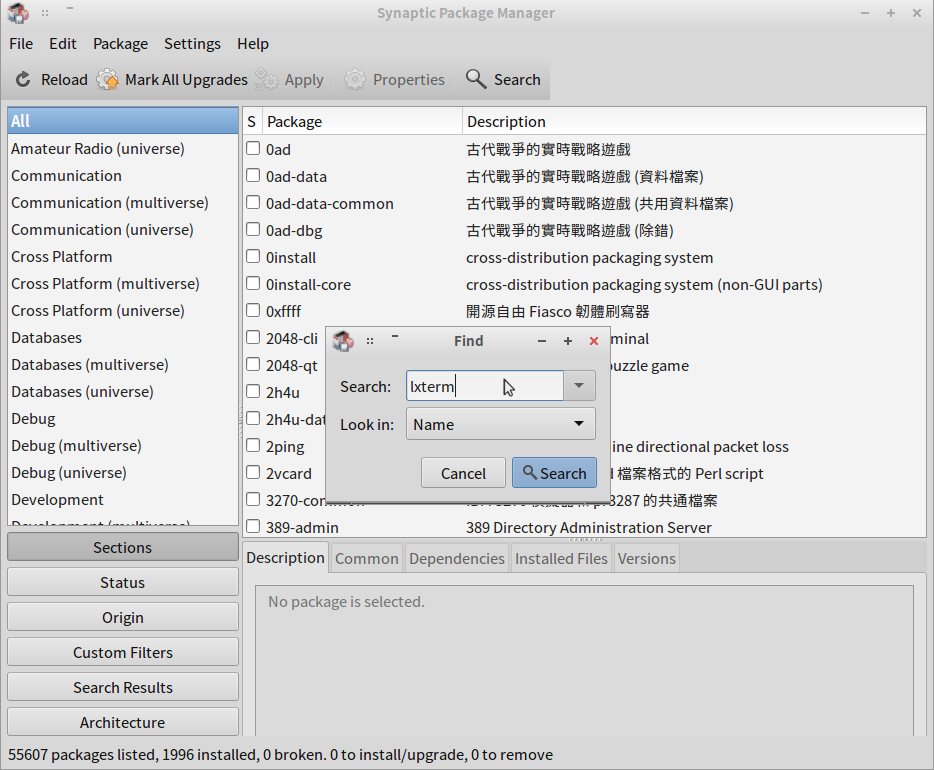This screenshot has height=770, width=934.
Task: Click the Find dialog app icon
Action: tap(343, 341)
